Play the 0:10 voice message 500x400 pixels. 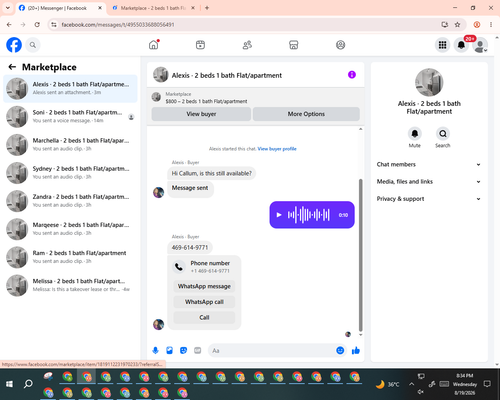(x=279, y=215)
